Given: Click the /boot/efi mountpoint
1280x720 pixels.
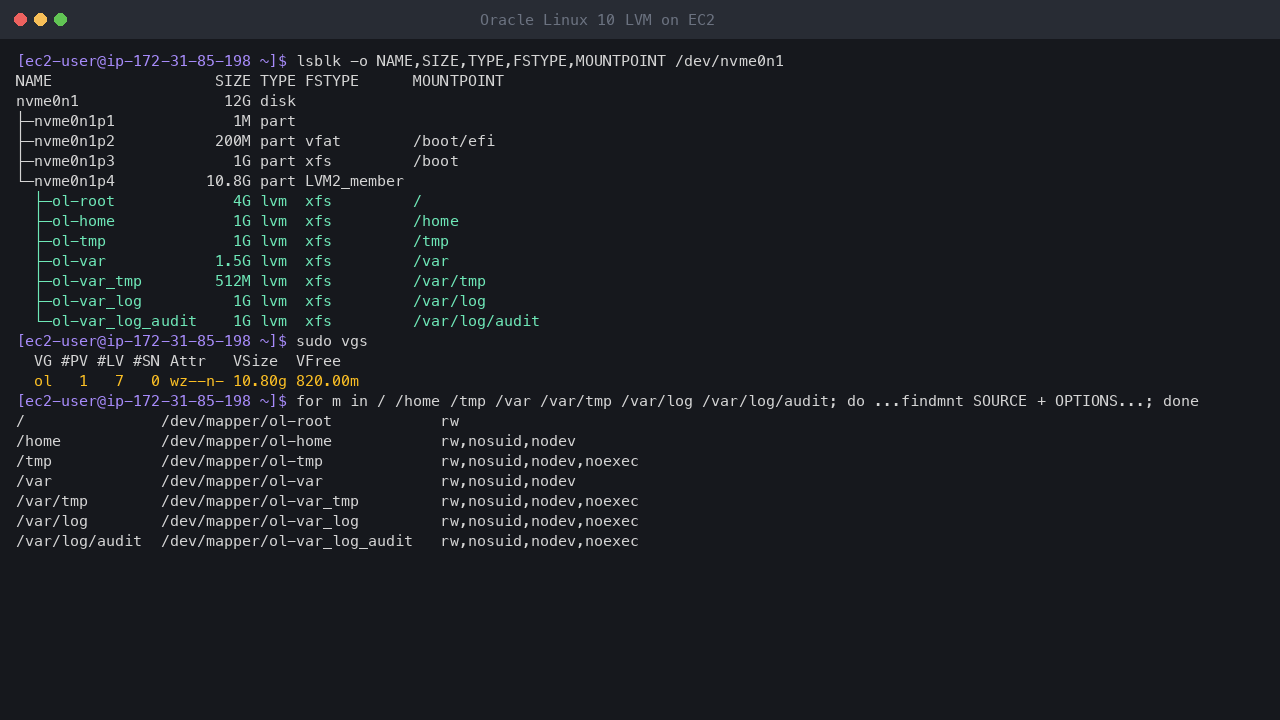Looking at the screenshot, I should 454,141.
